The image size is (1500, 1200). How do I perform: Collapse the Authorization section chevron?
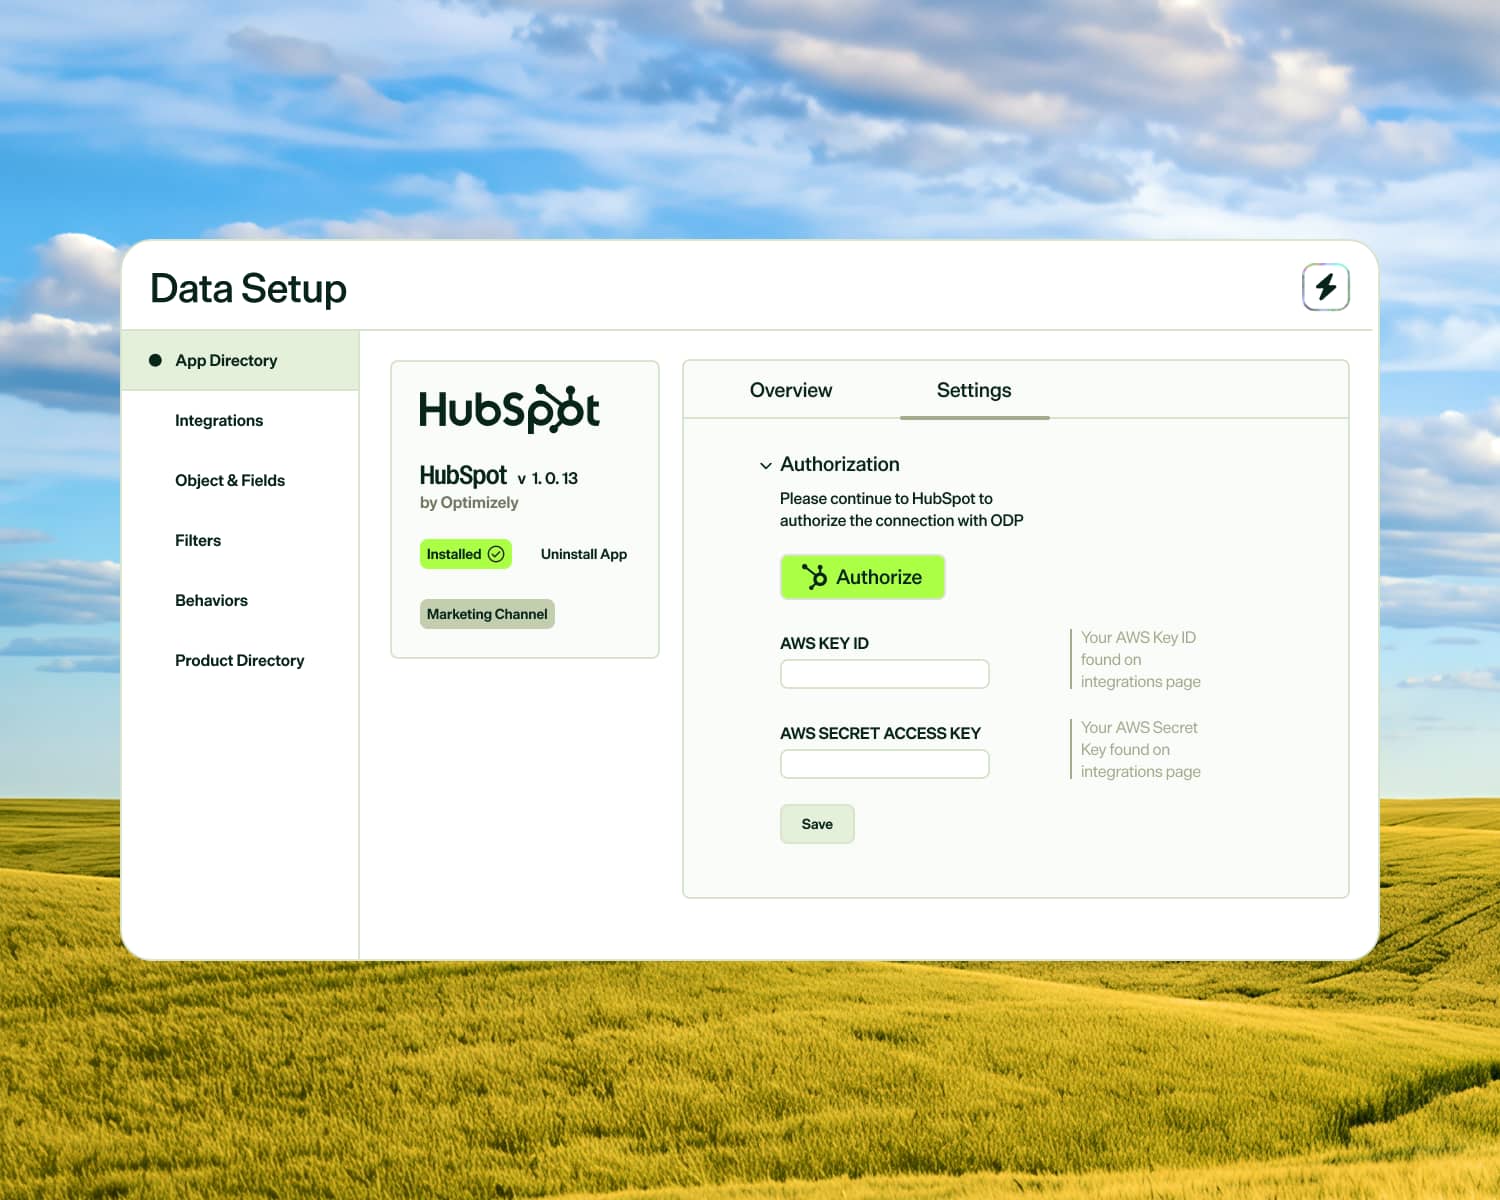pyautogui.click(x=766, y=465)
